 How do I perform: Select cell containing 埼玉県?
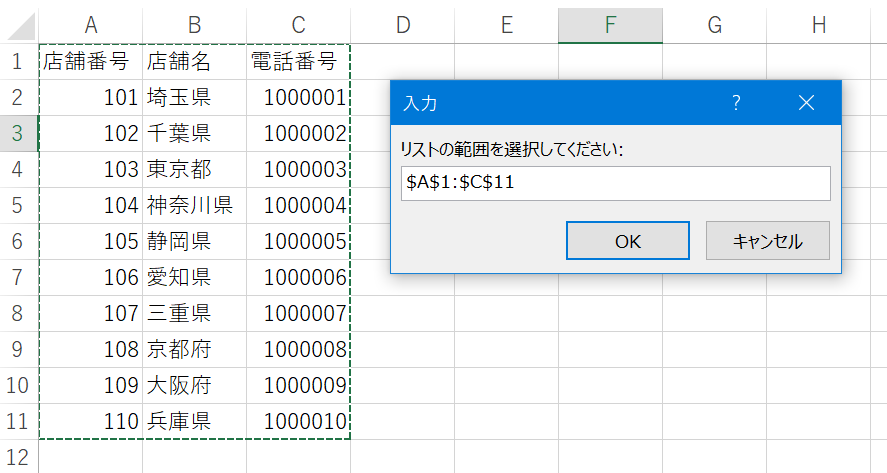pos(195,97)
